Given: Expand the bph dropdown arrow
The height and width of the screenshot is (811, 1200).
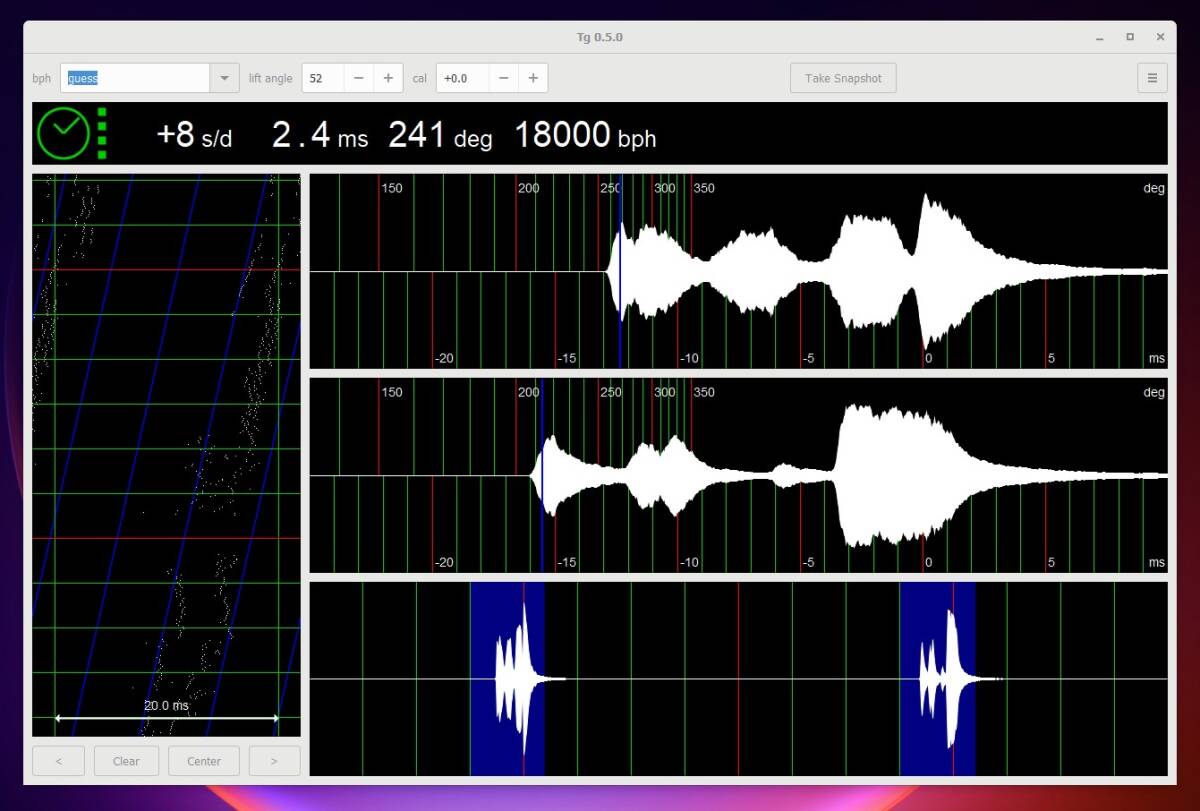Looking at the screenshot, I should point(224,78).
